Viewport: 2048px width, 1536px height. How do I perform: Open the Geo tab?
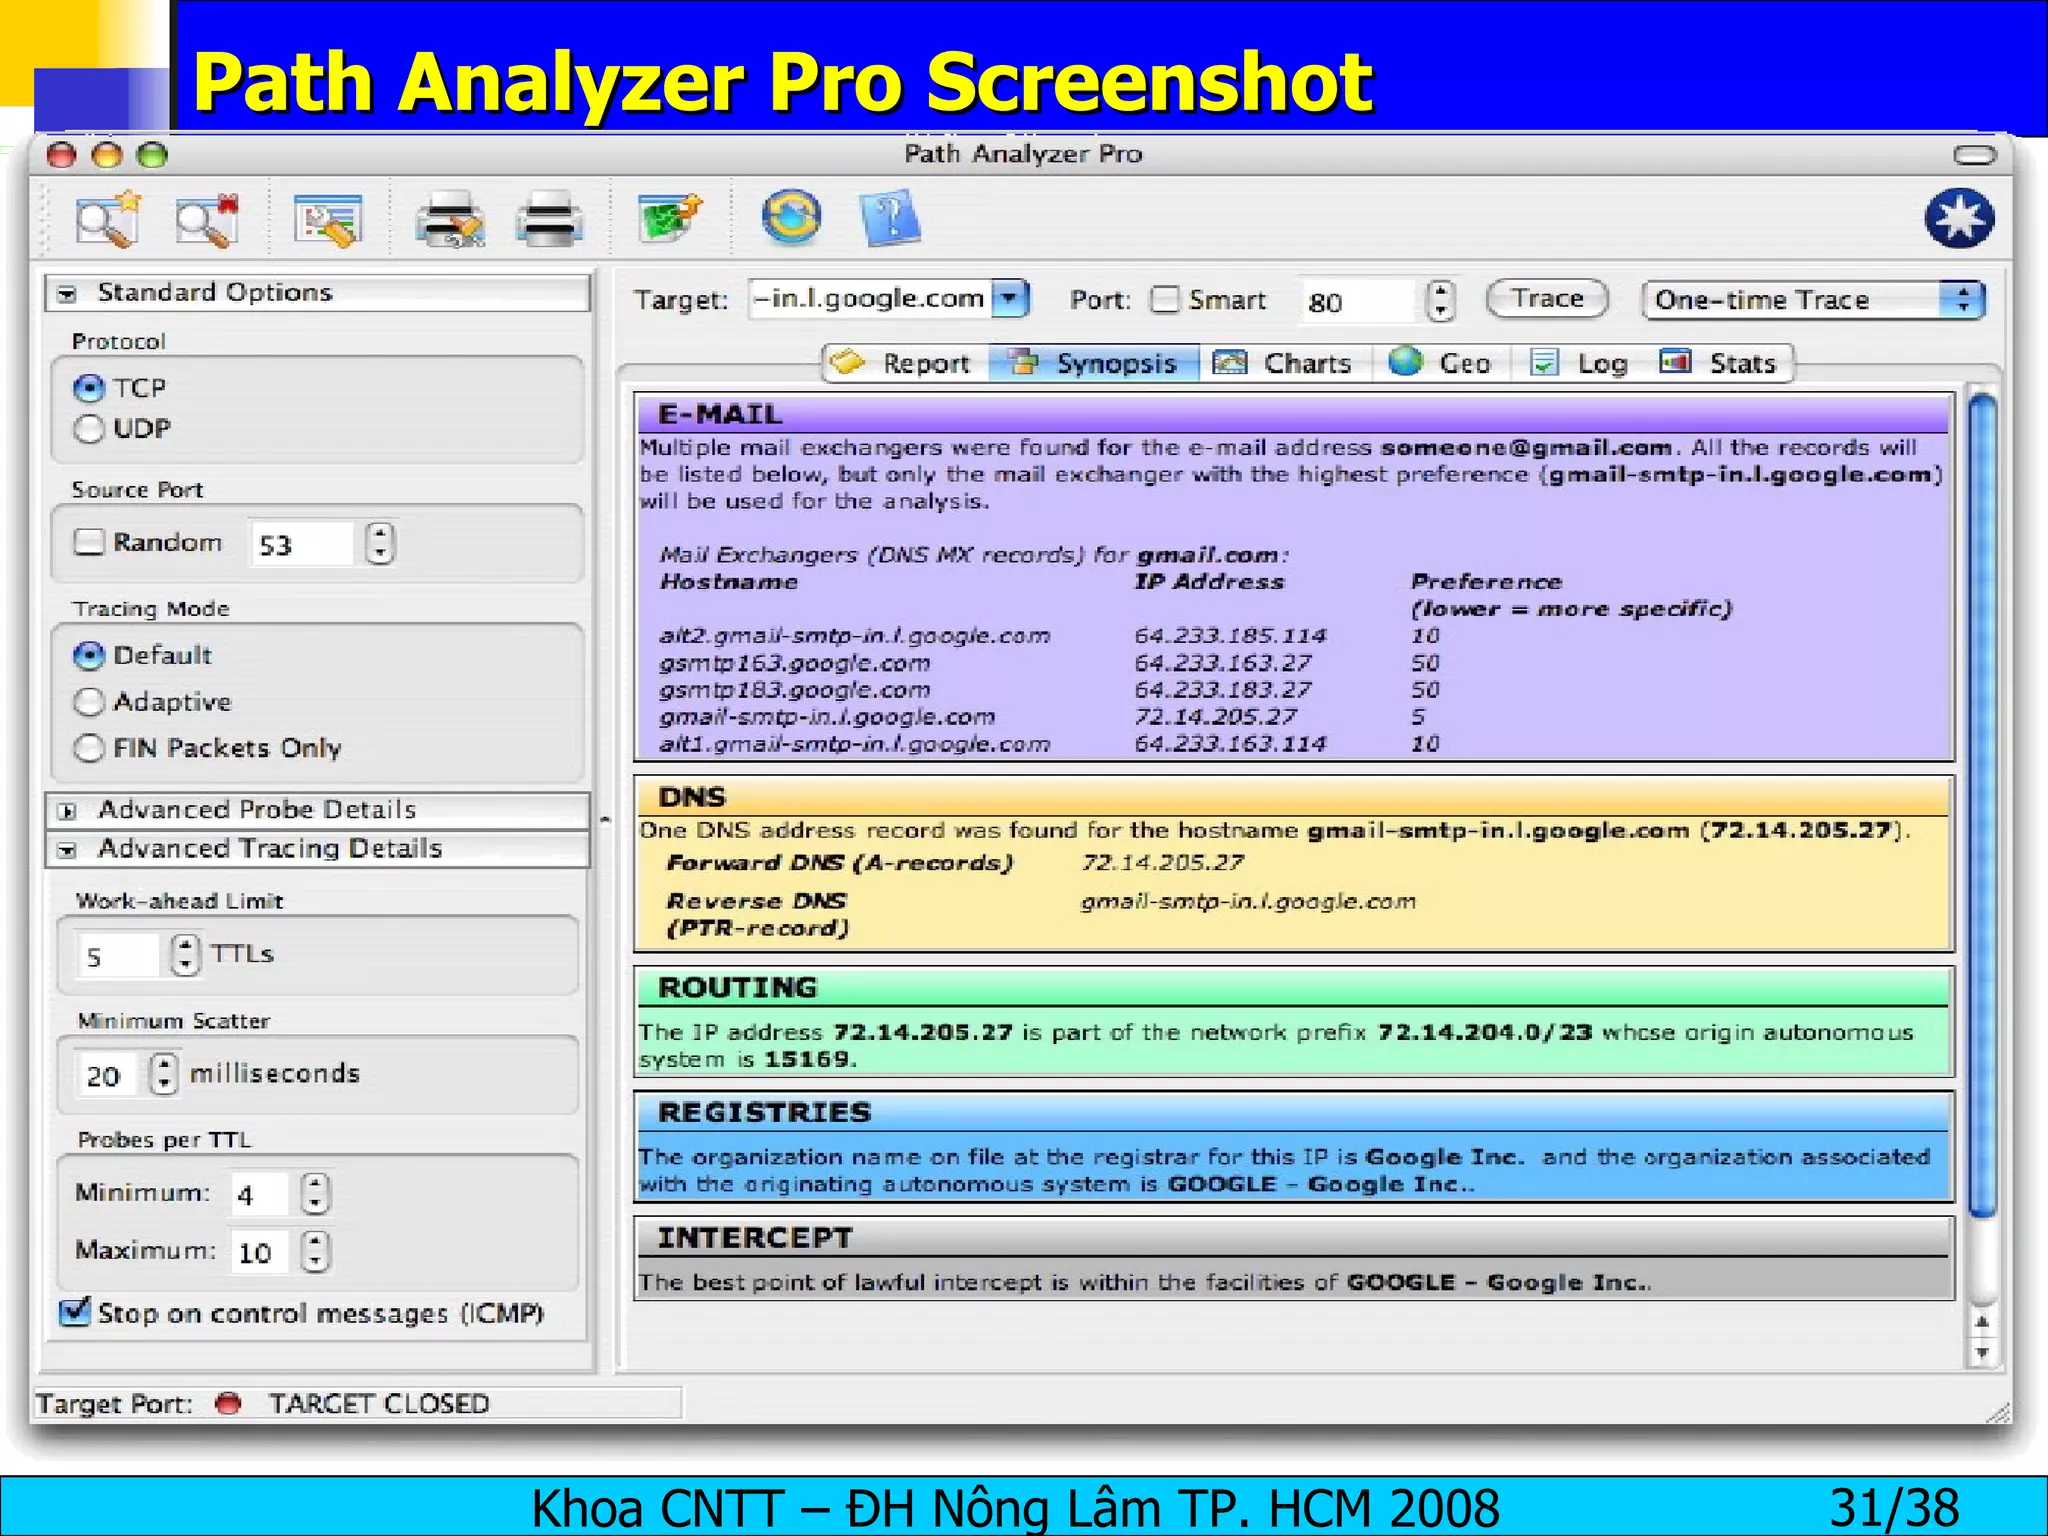pos(1441,363)
